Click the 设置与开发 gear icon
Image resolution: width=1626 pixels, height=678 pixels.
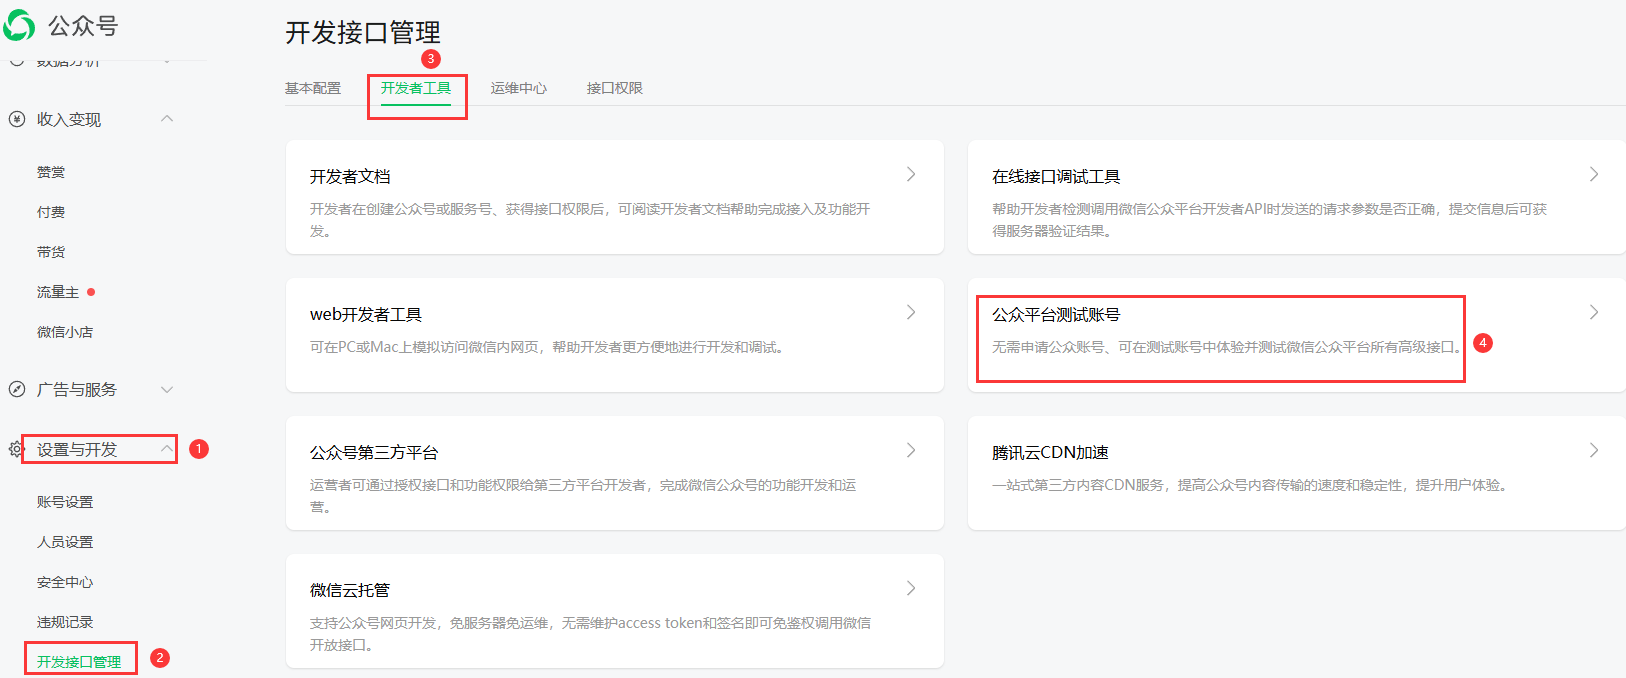click(15, 449)
